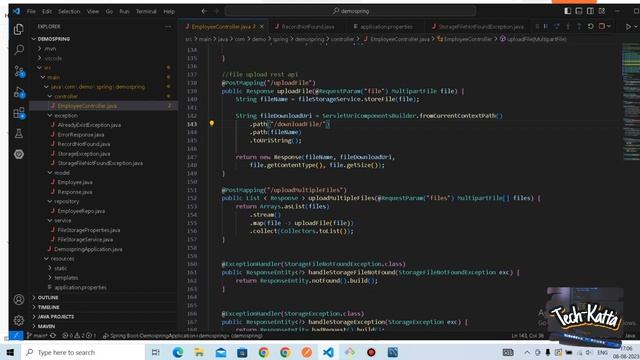Open the Customize Layout icon

pyautogui.click(x=602, y=11)
